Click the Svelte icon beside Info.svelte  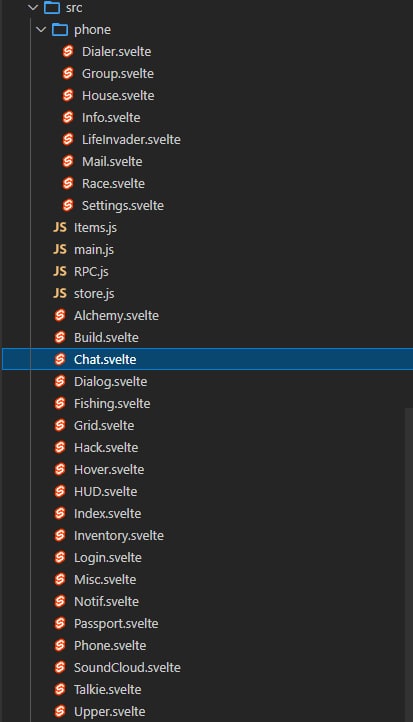point(68,117)
